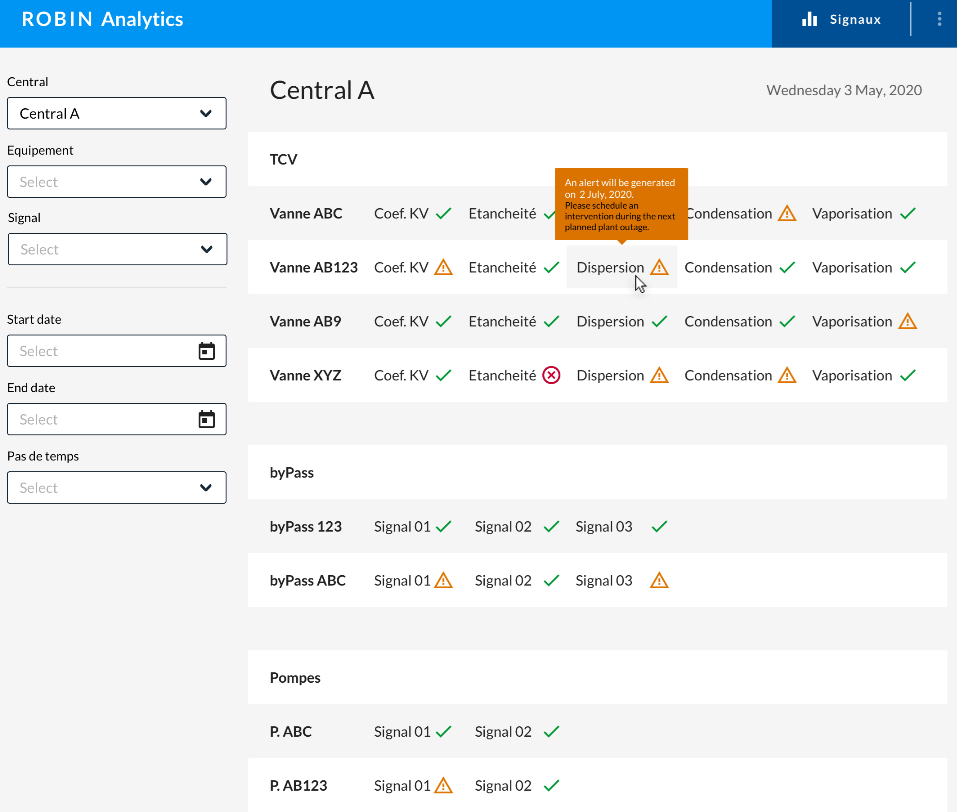
Task: Open the Start date calendar icon
Action: [207, 351]
